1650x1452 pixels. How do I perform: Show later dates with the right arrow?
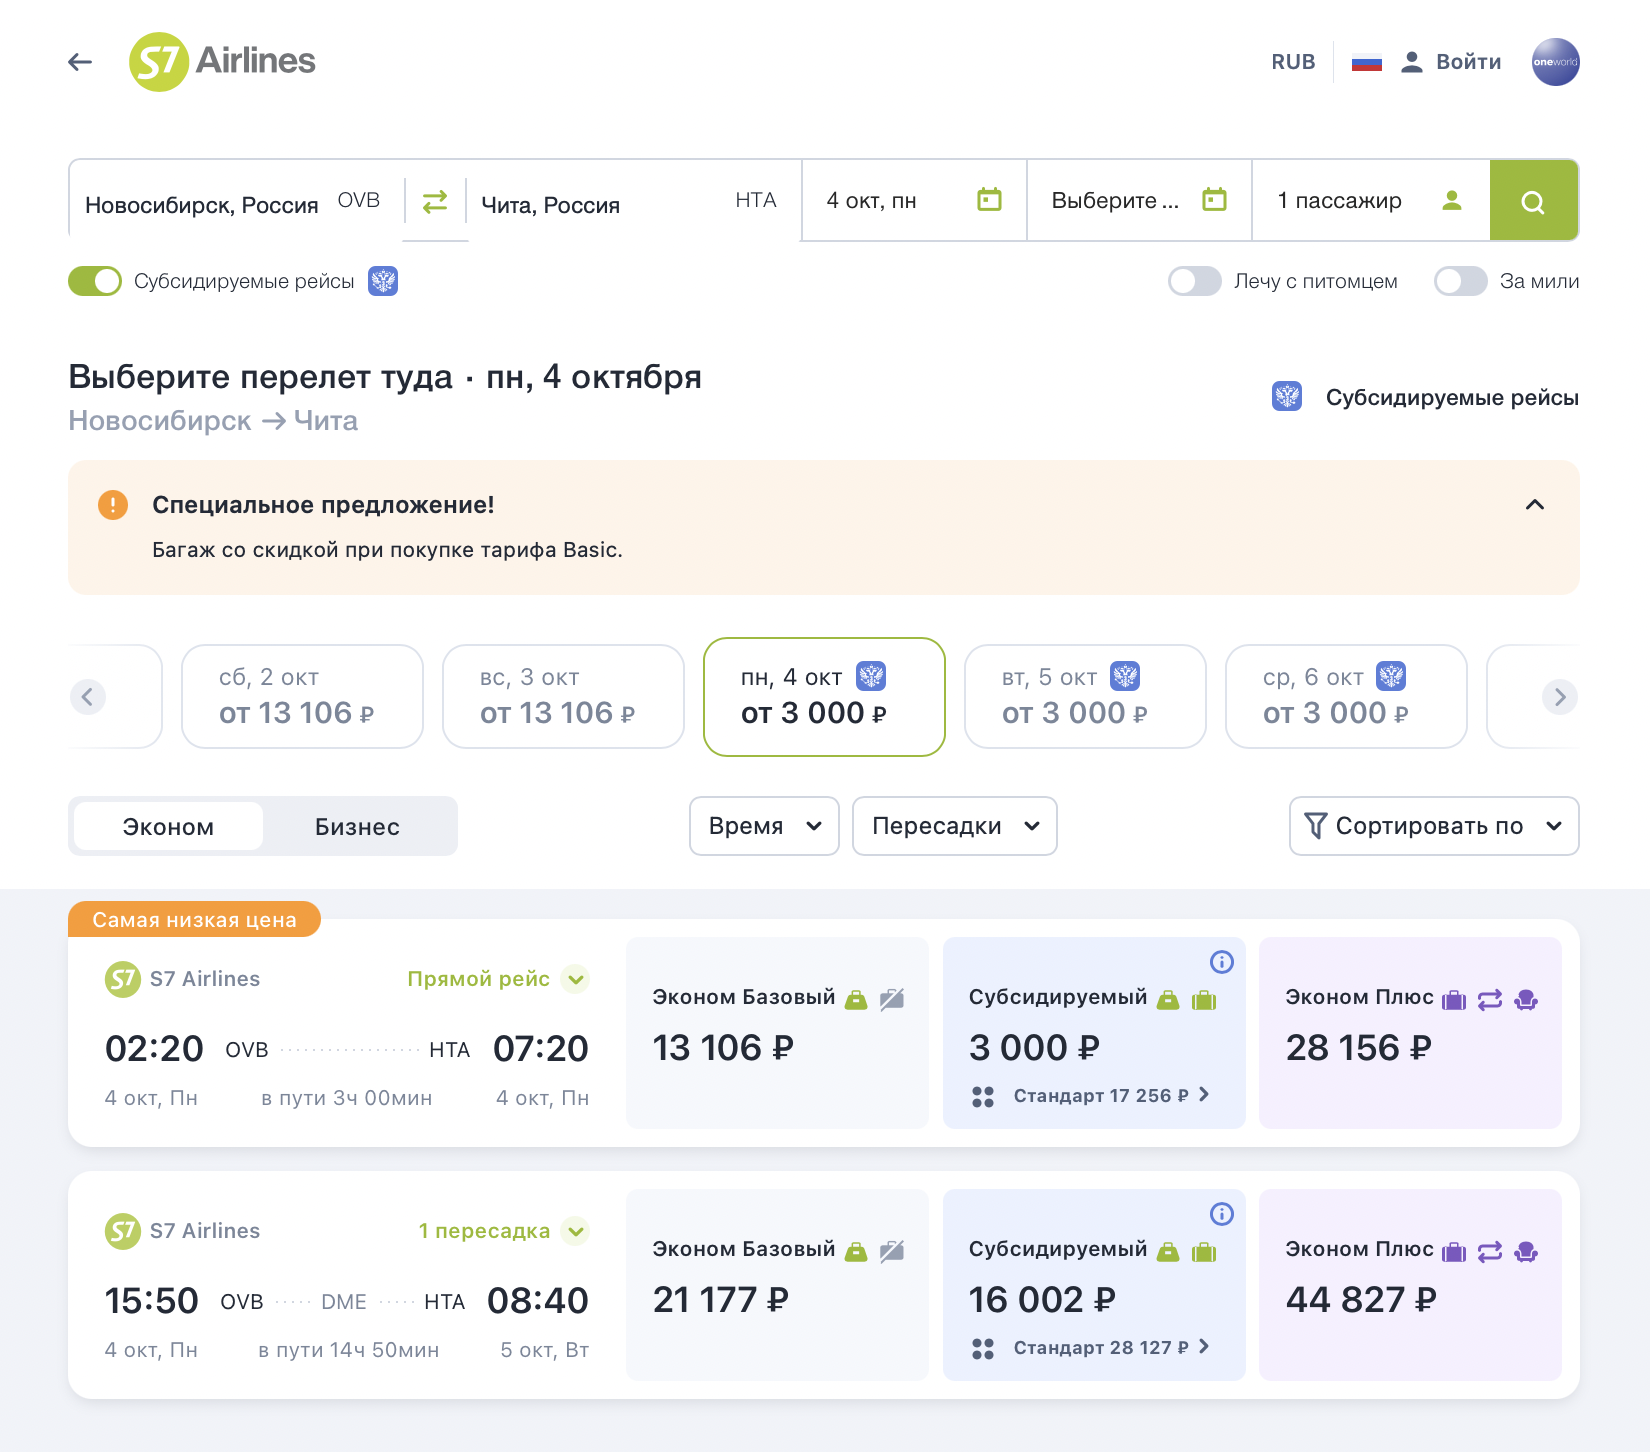1560,697
